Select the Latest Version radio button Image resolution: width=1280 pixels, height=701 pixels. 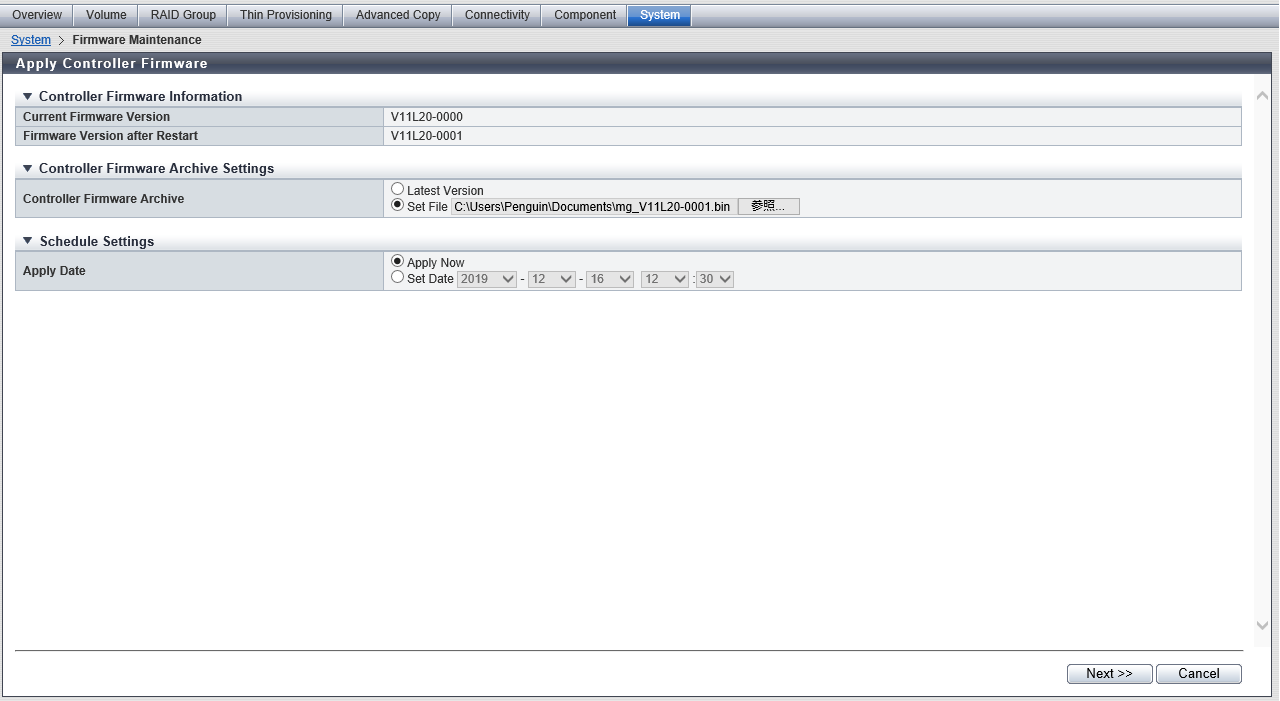coord(398,189)
